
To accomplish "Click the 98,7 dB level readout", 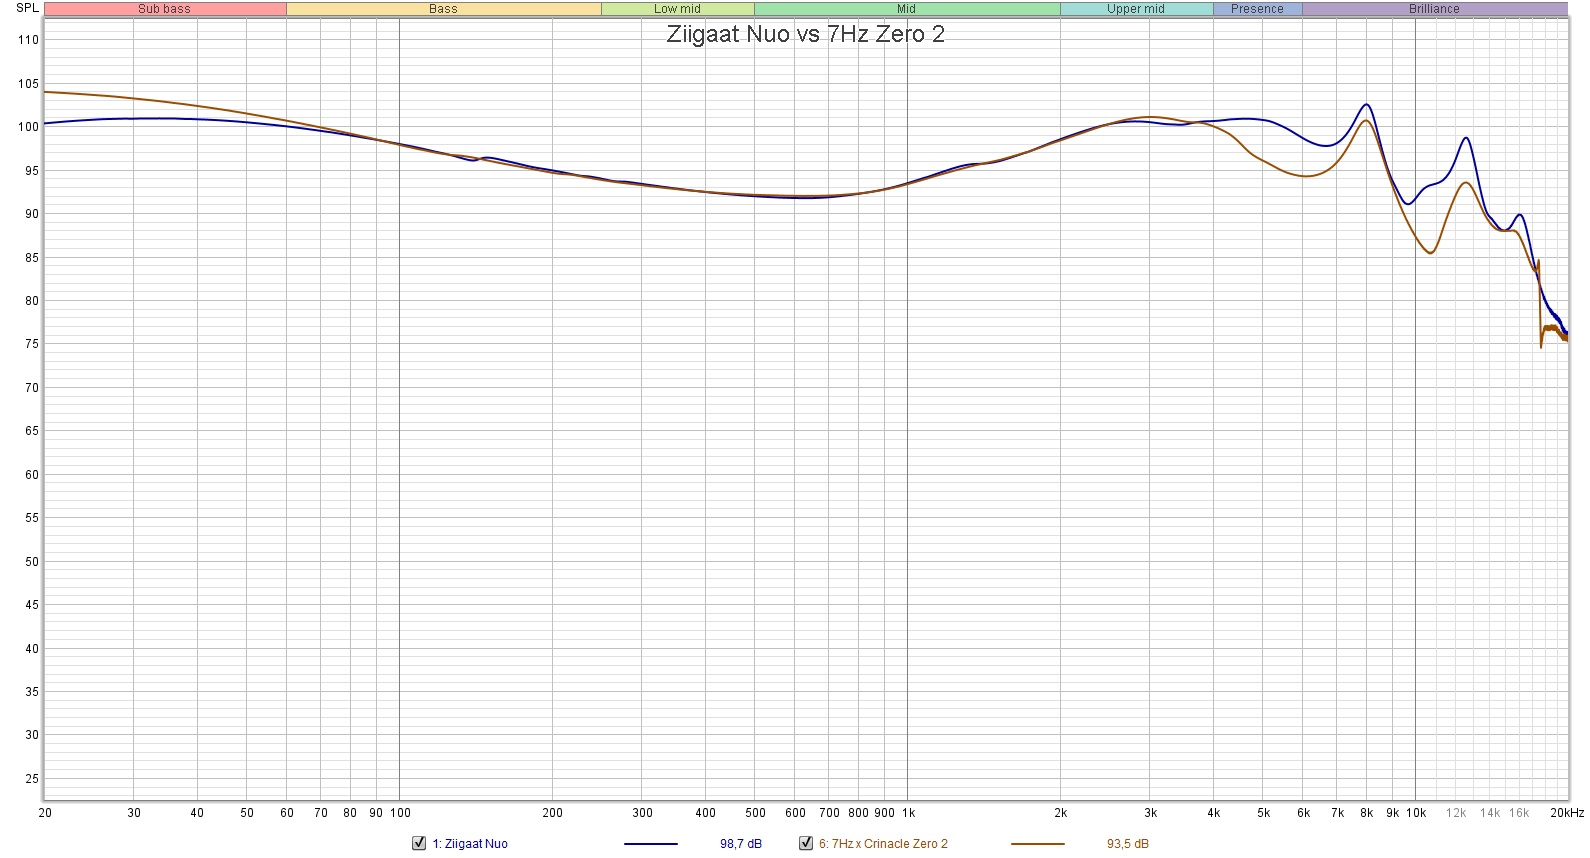I will 741,844.
